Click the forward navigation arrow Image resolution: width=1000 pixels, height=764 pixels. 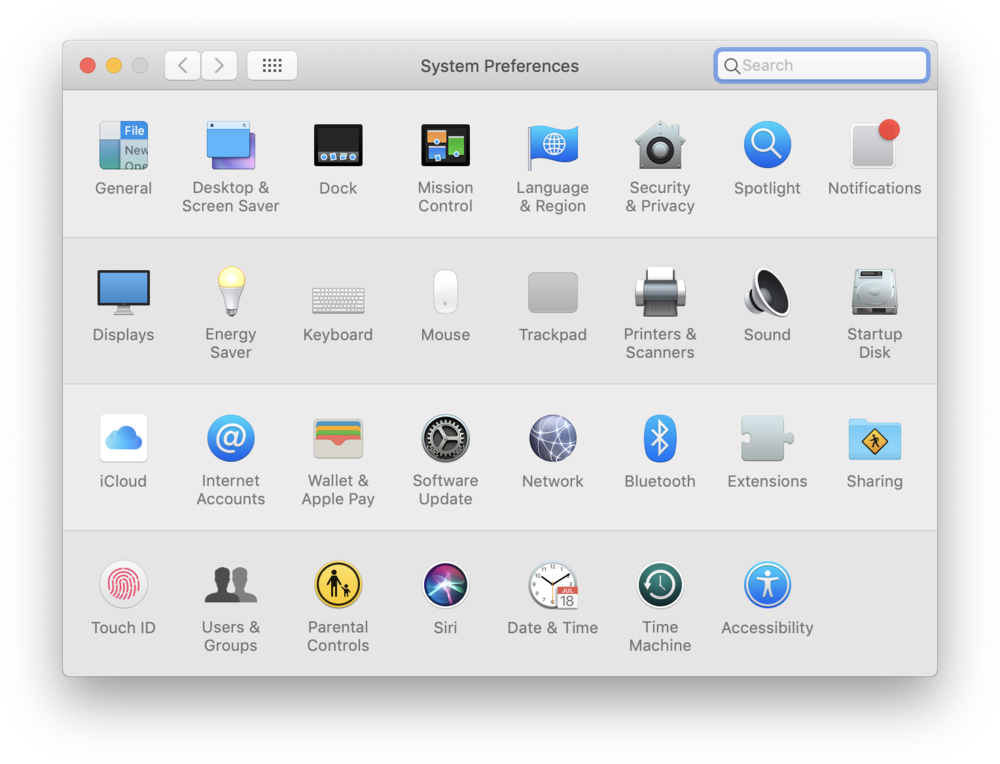pyautogui.click(x=219, y=65)
